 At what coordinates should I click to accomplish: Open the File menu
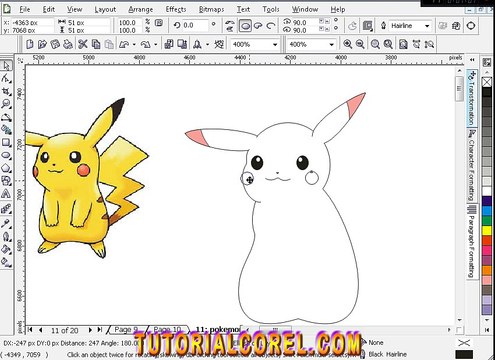point(25,10)
